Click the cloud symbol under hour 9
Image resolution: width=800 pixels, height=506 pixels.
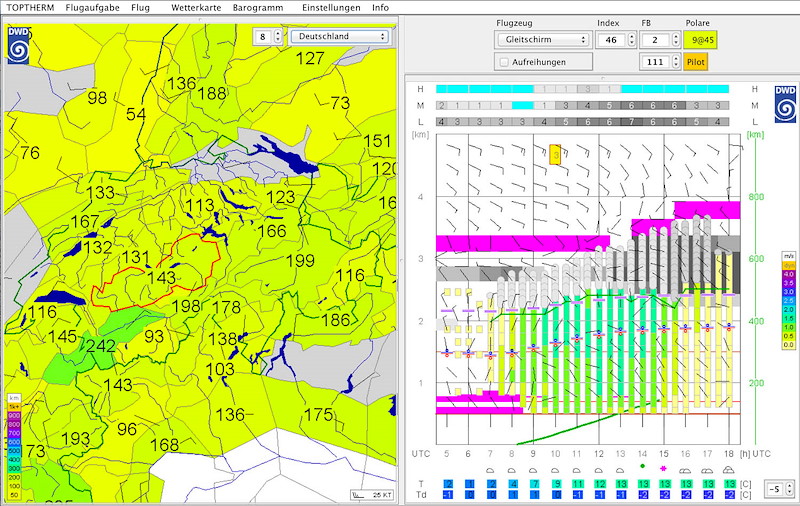pyautogui.click(x=533, y=470)
